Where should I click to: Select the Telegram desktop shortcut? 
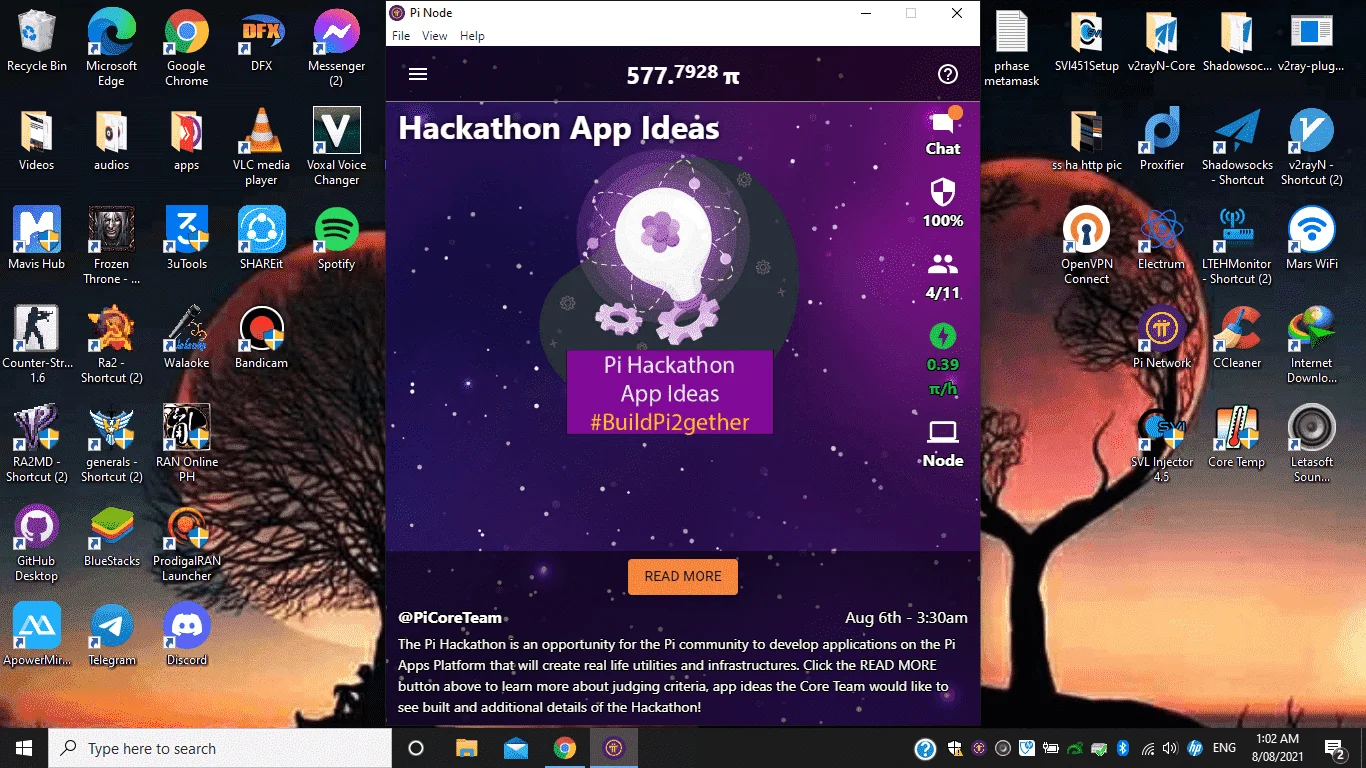(111, 635)
